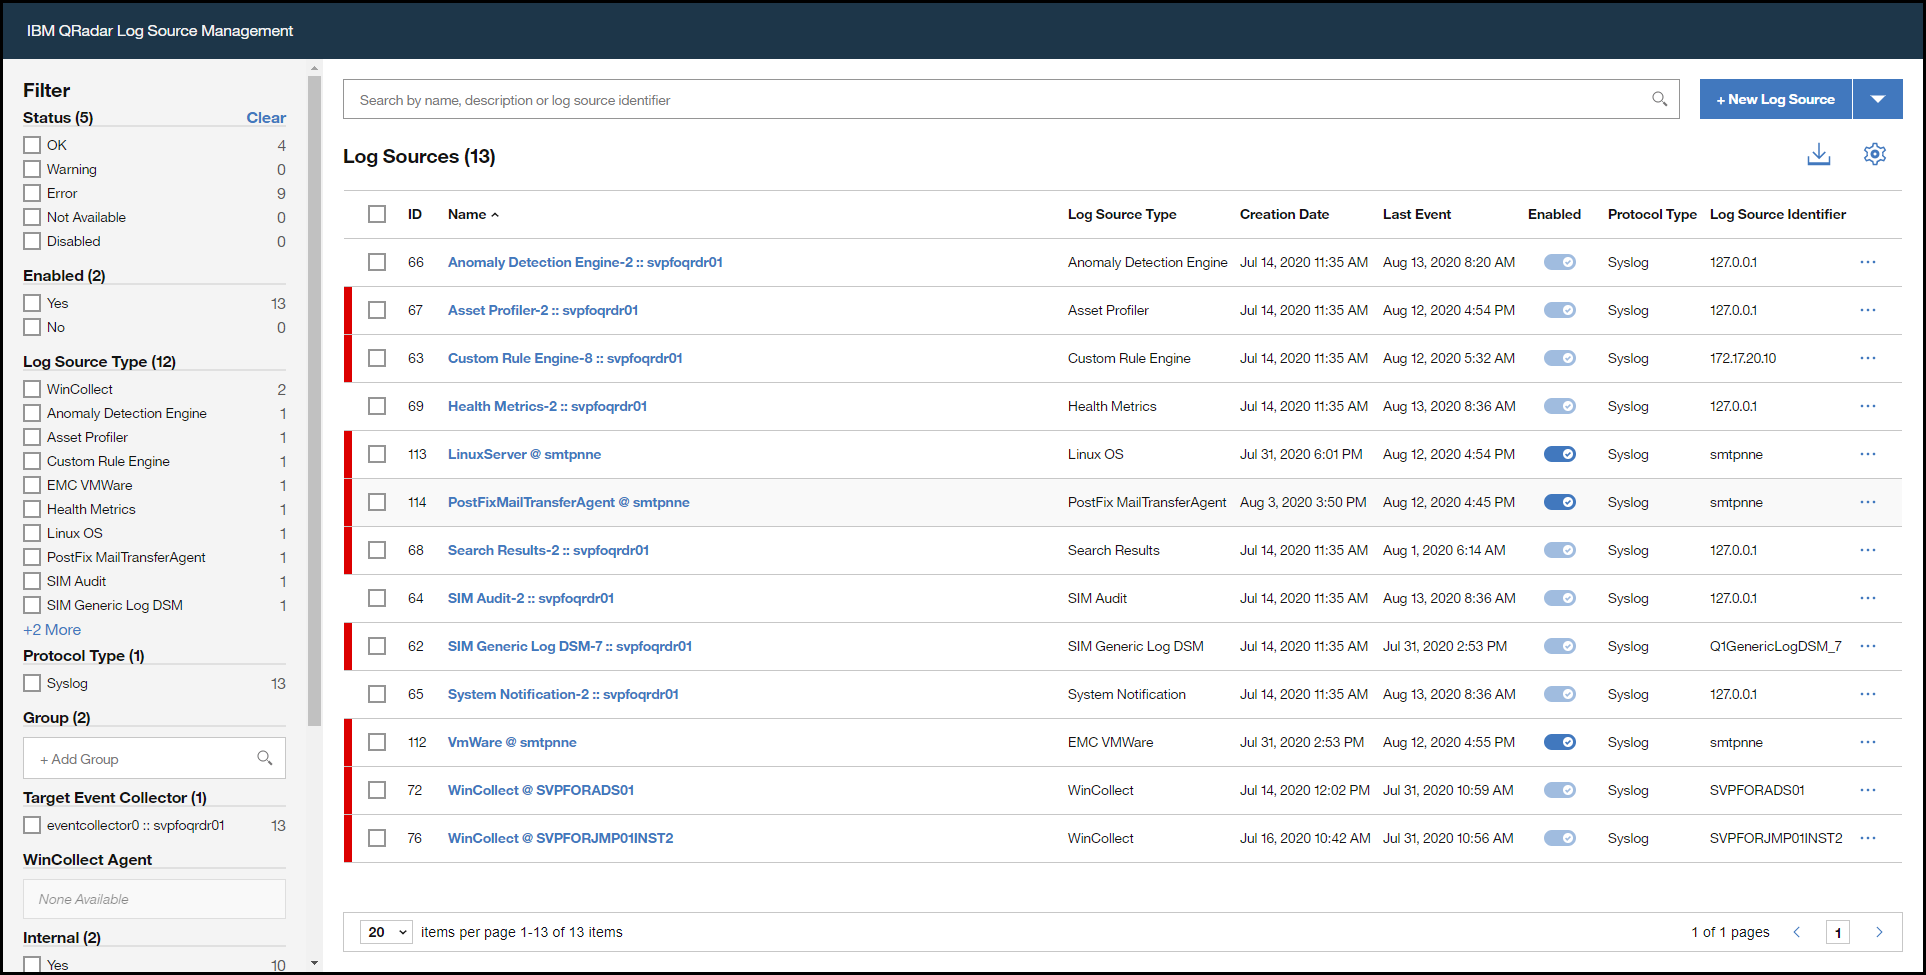The width and height of the screenshot is (1926, 975).
Task: Go to next page arrow
Action: 1879,932
